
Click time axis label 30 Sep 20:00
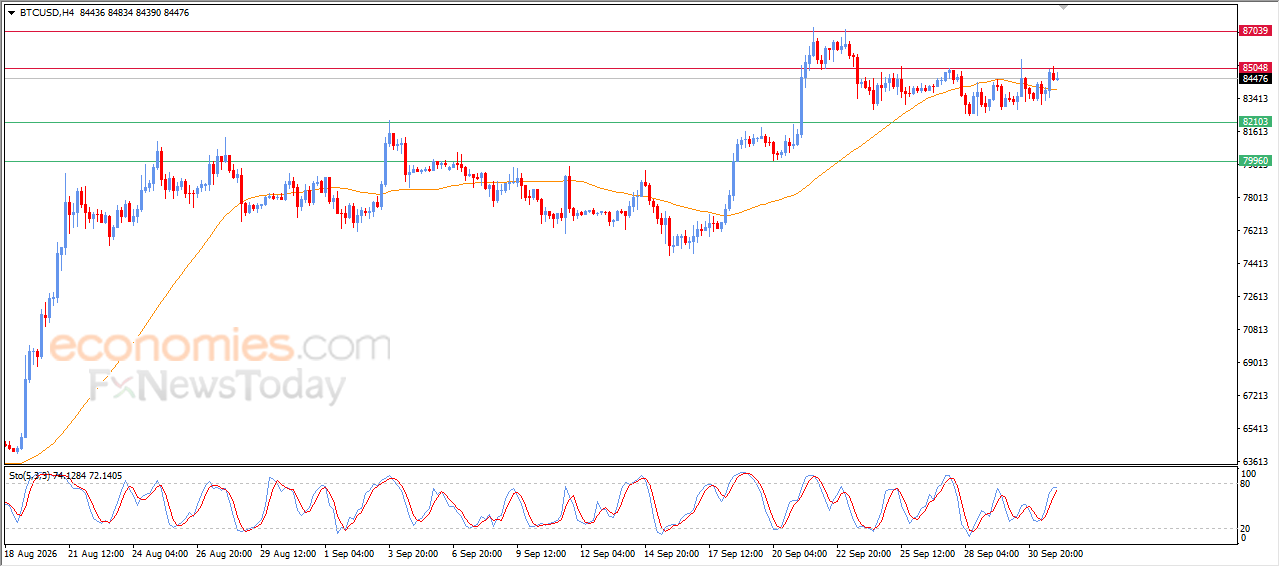(x=1058, y=553)
